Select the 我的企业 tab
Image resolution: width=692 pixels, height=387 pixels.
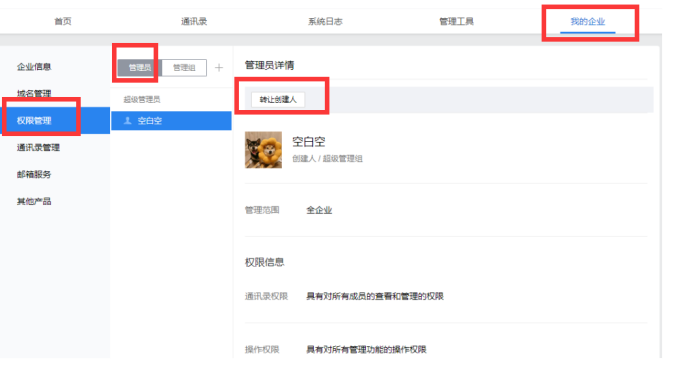tap(587, 21)
